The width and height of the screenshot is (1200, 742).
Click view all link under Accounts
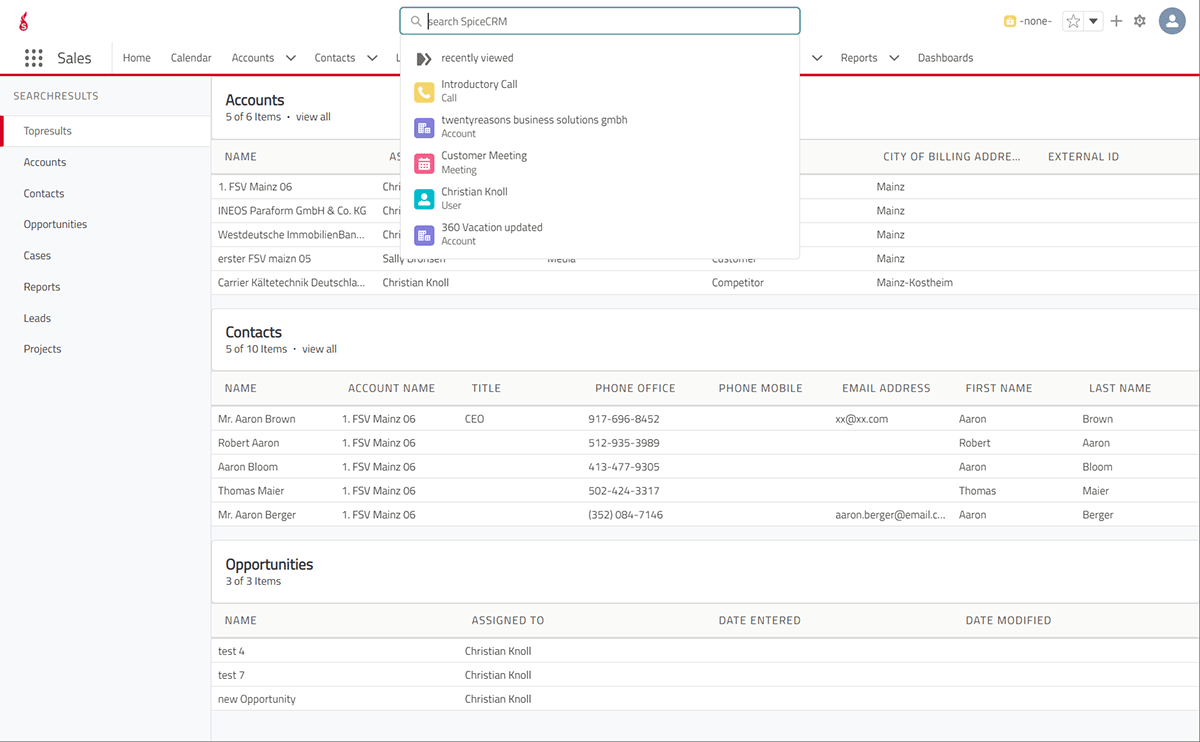click(313, 117)
